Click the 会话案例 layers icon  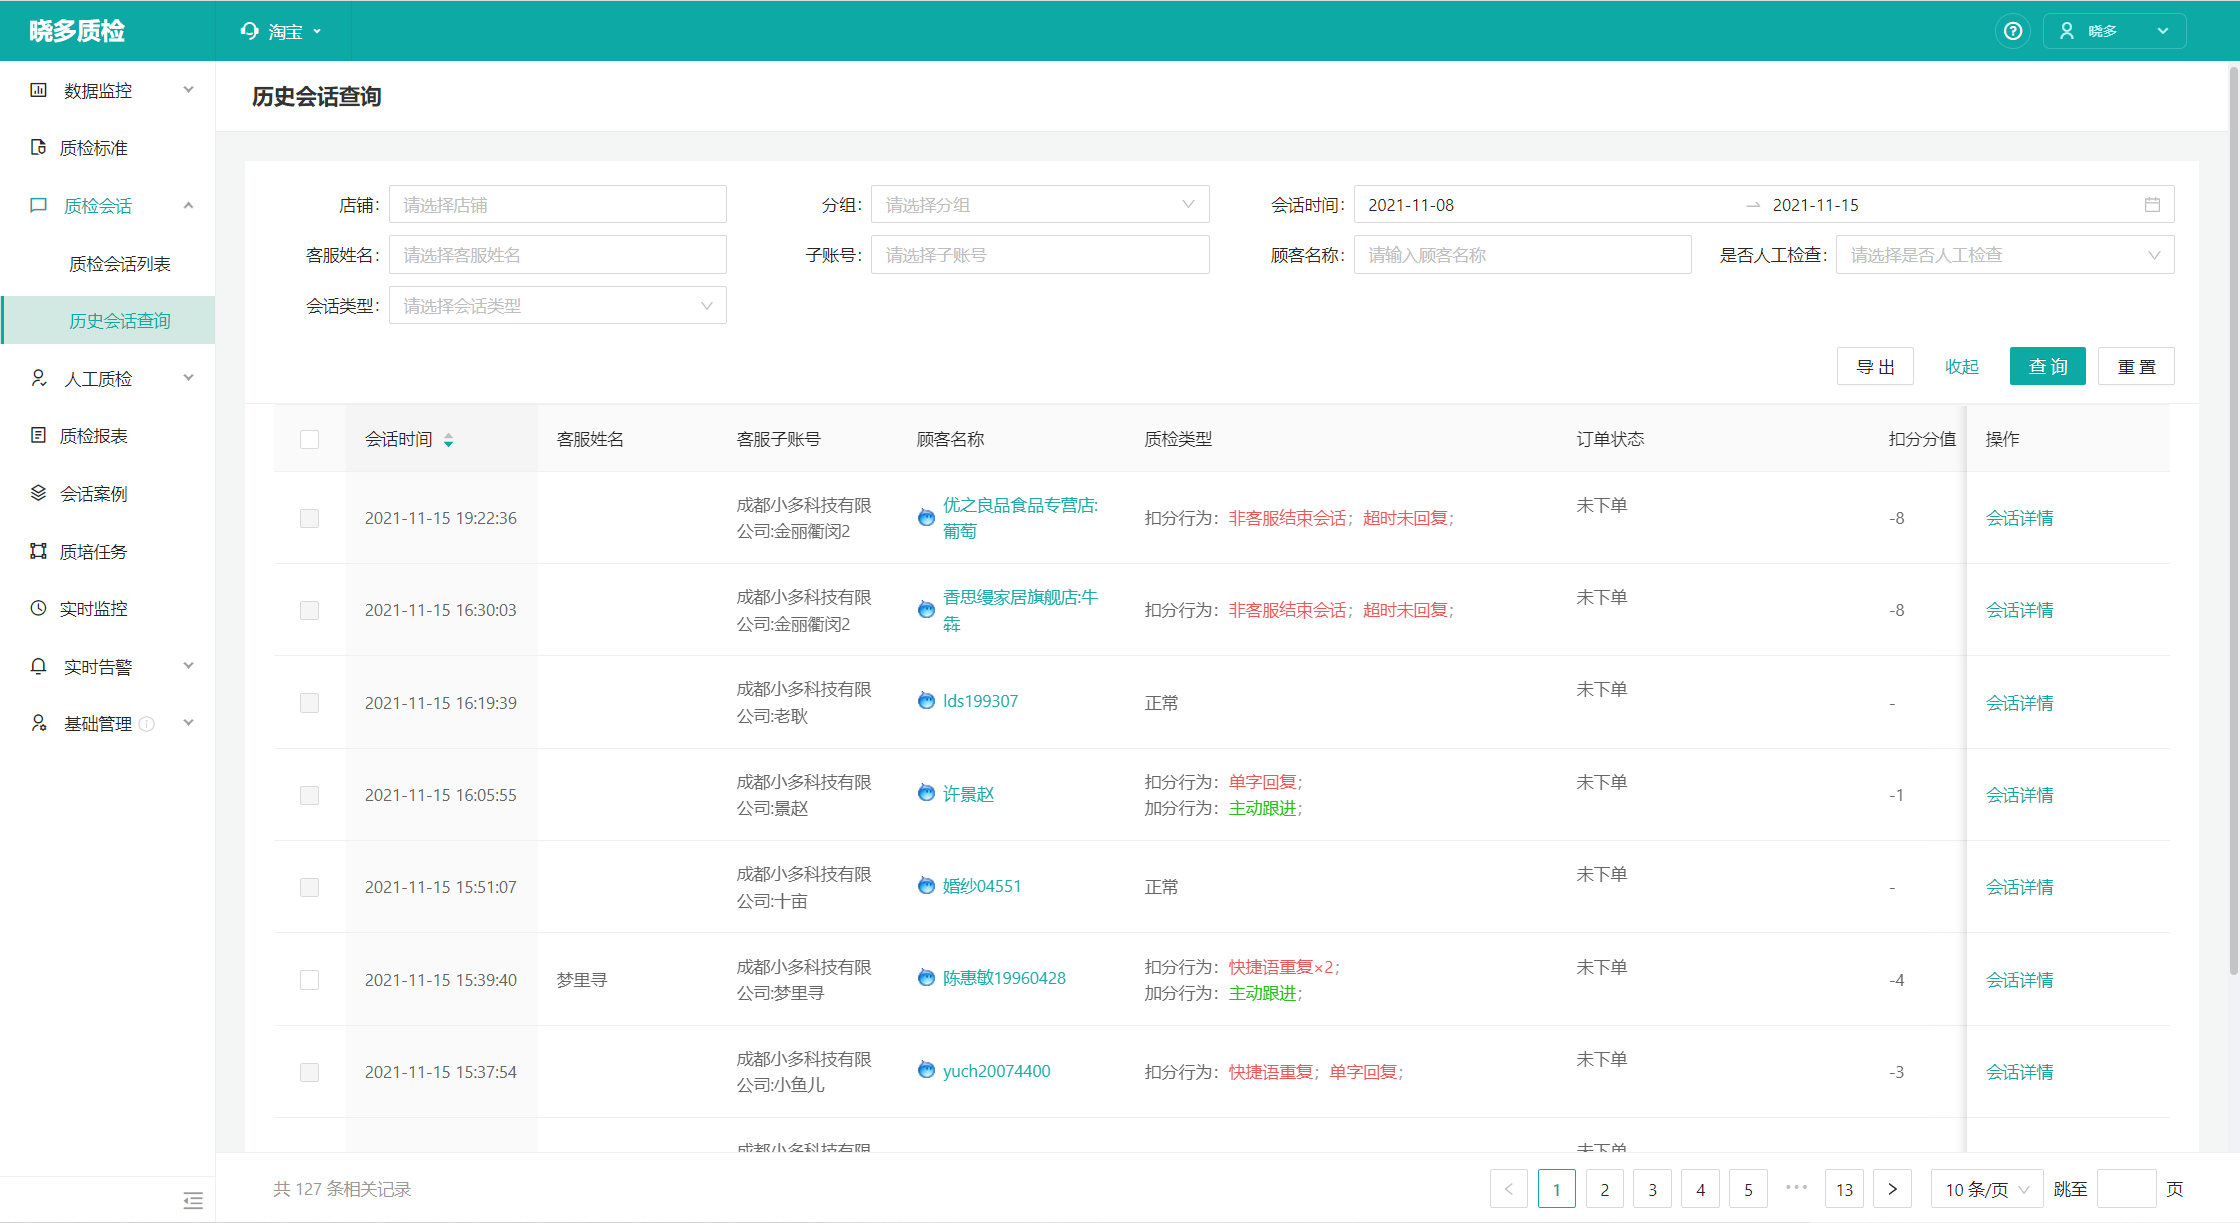(38, 493)
